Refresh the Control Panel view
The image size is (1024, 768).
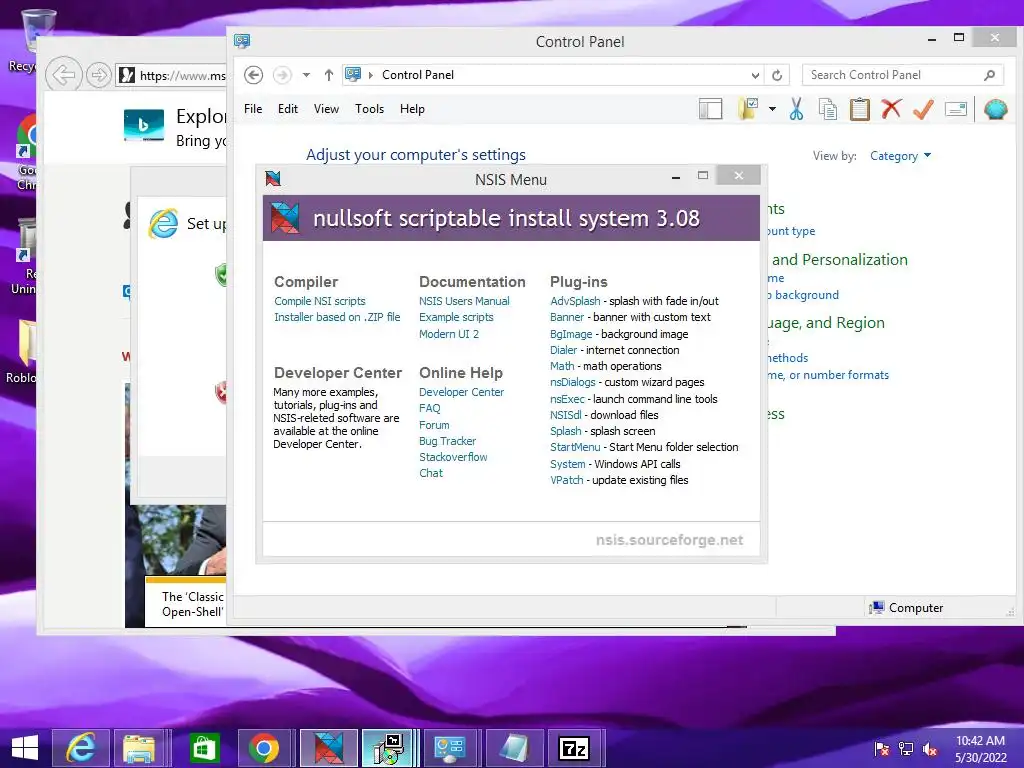[776, 75]
